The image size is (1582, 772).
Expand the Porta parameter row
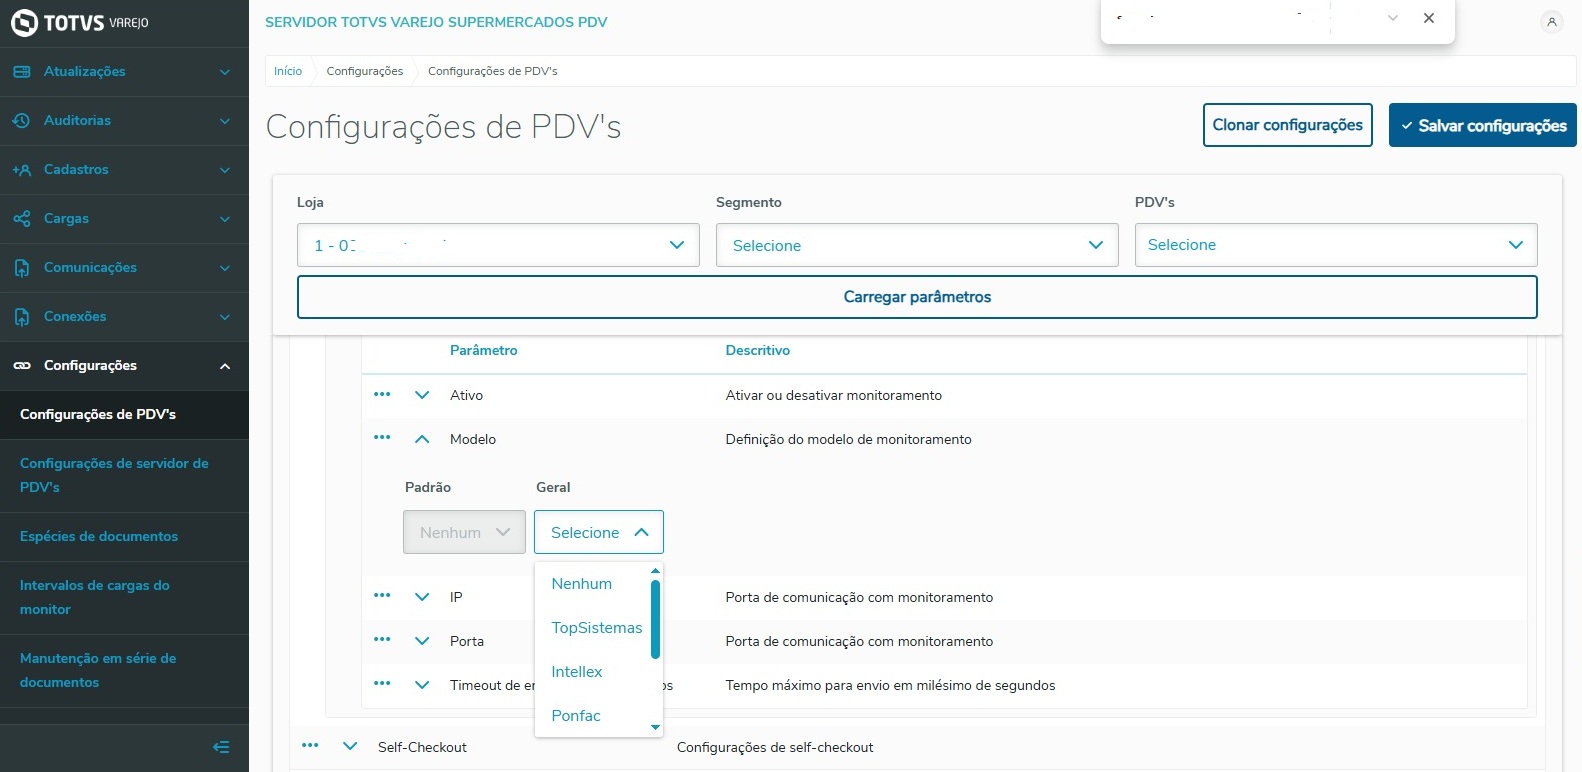click(422, 641)
